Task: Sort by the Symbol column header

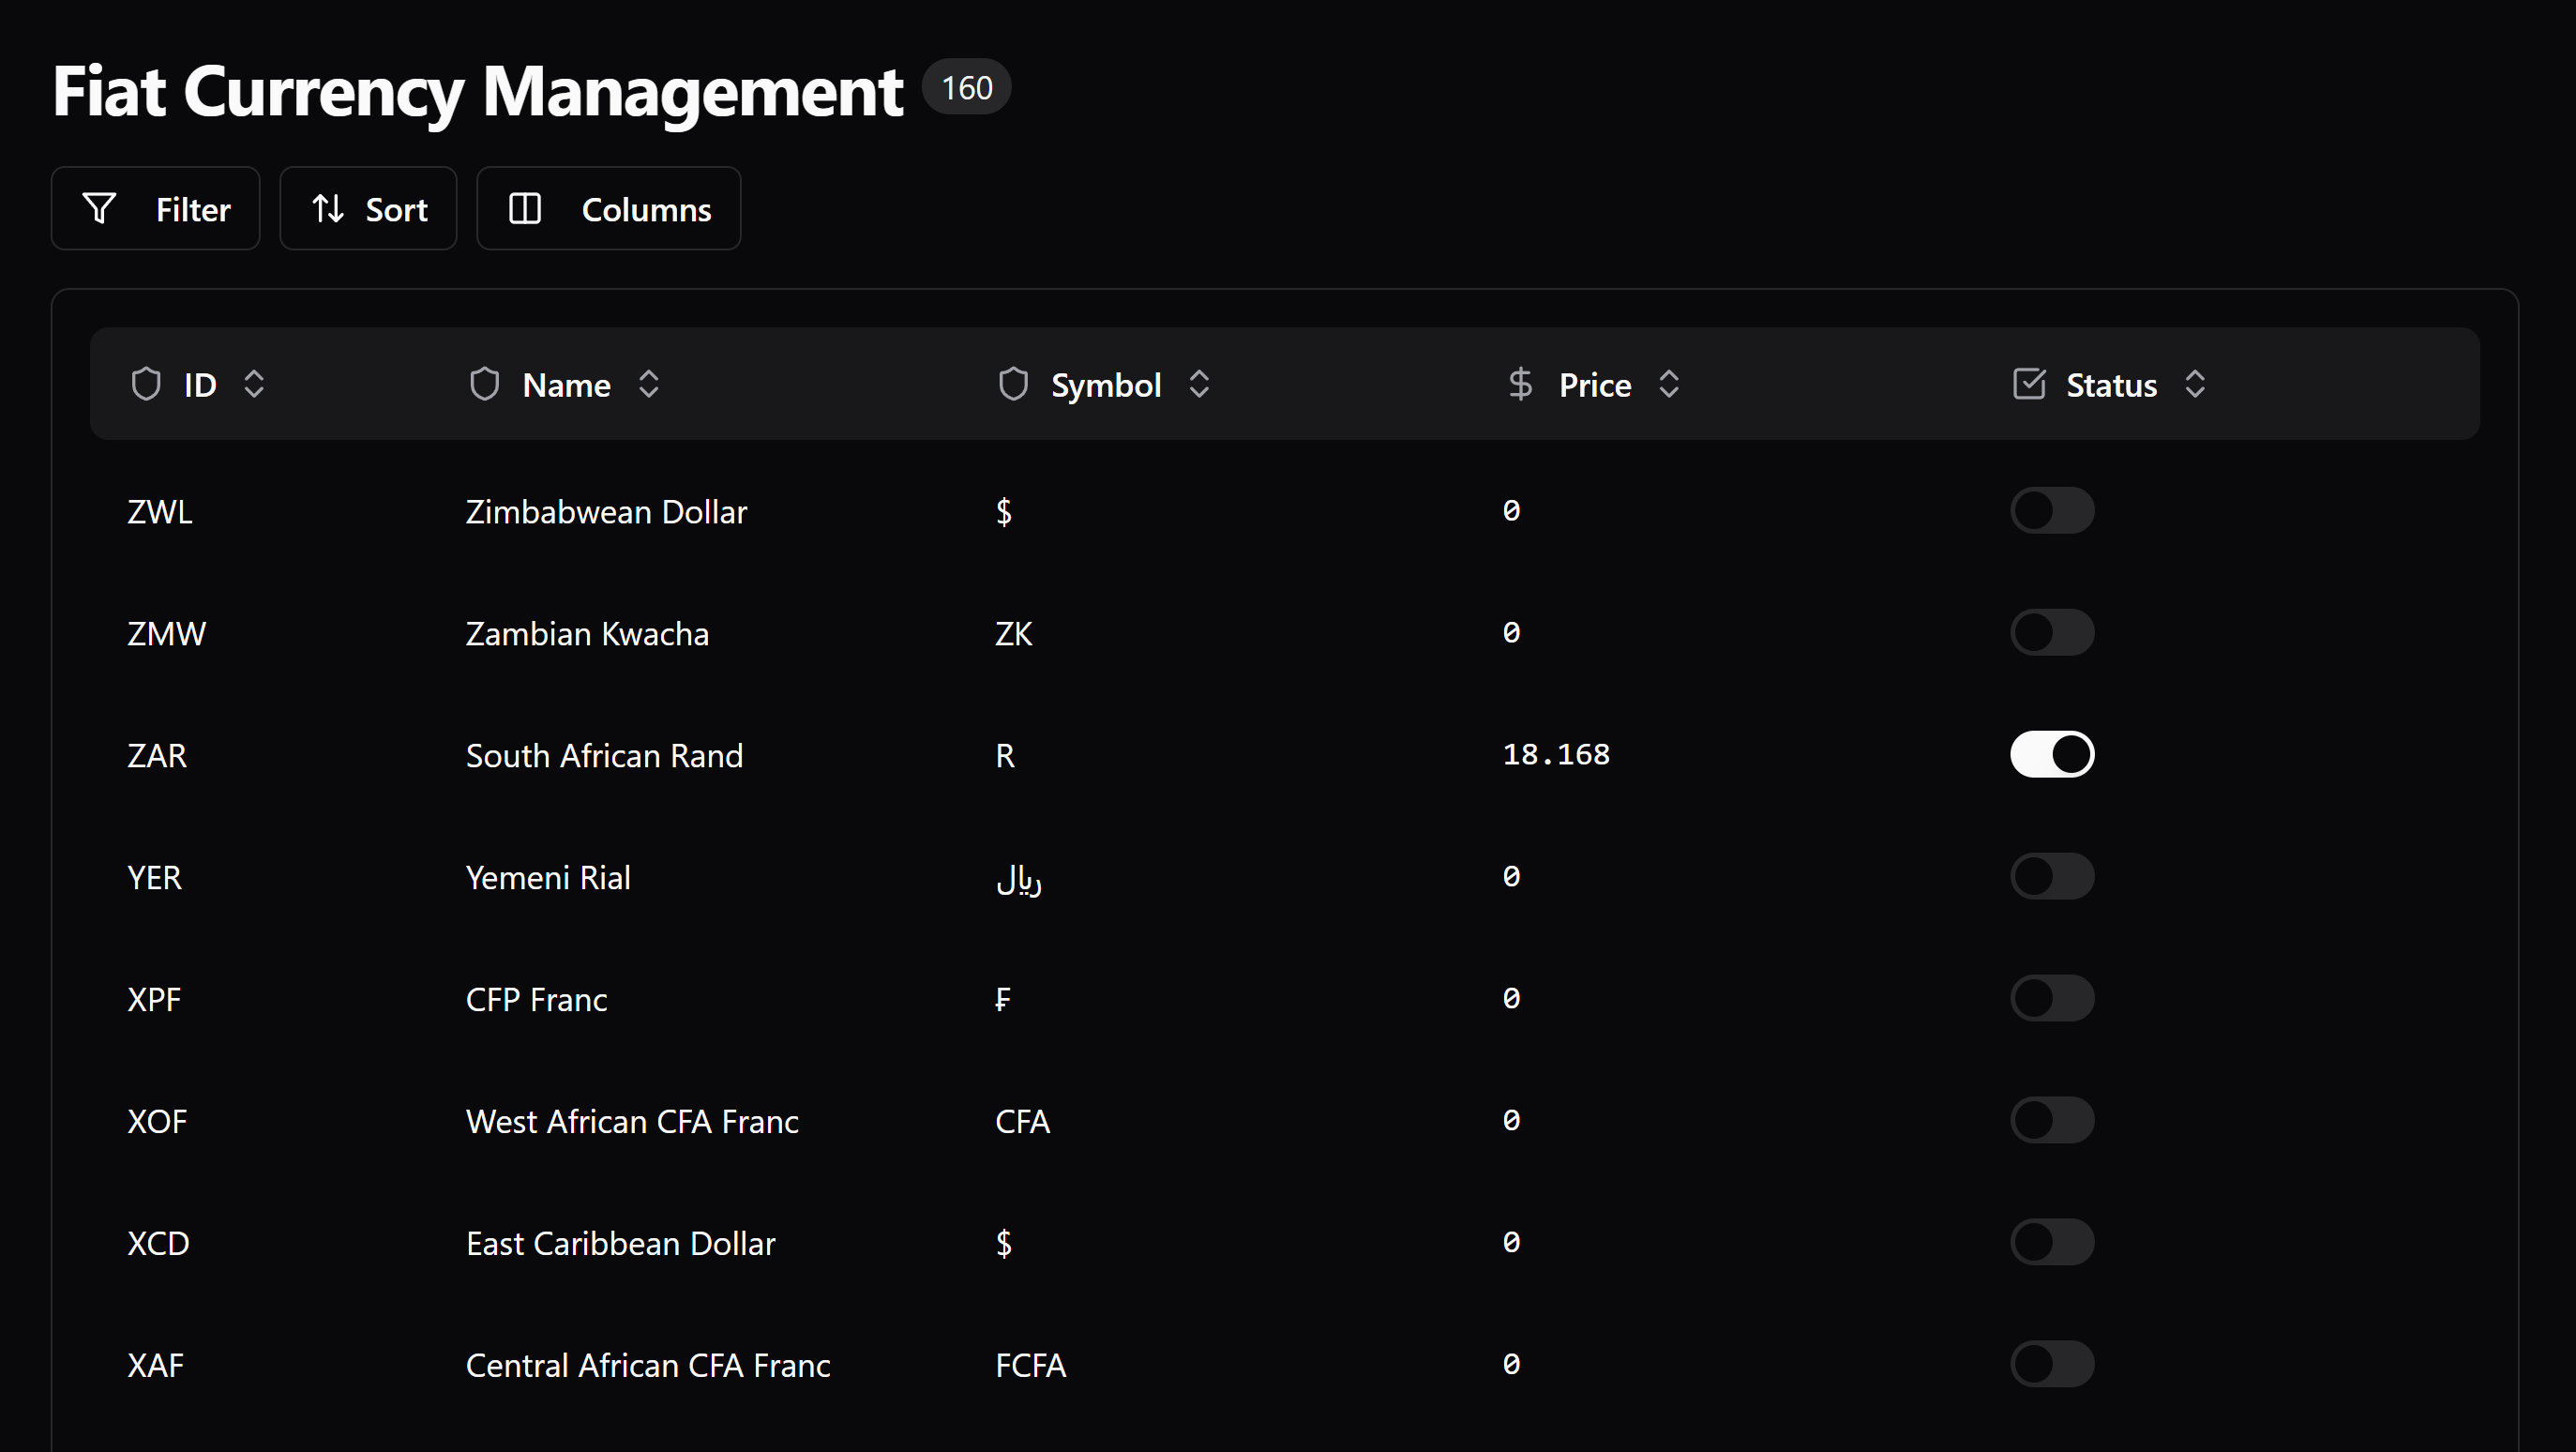Action: [x=1105, y=385]
